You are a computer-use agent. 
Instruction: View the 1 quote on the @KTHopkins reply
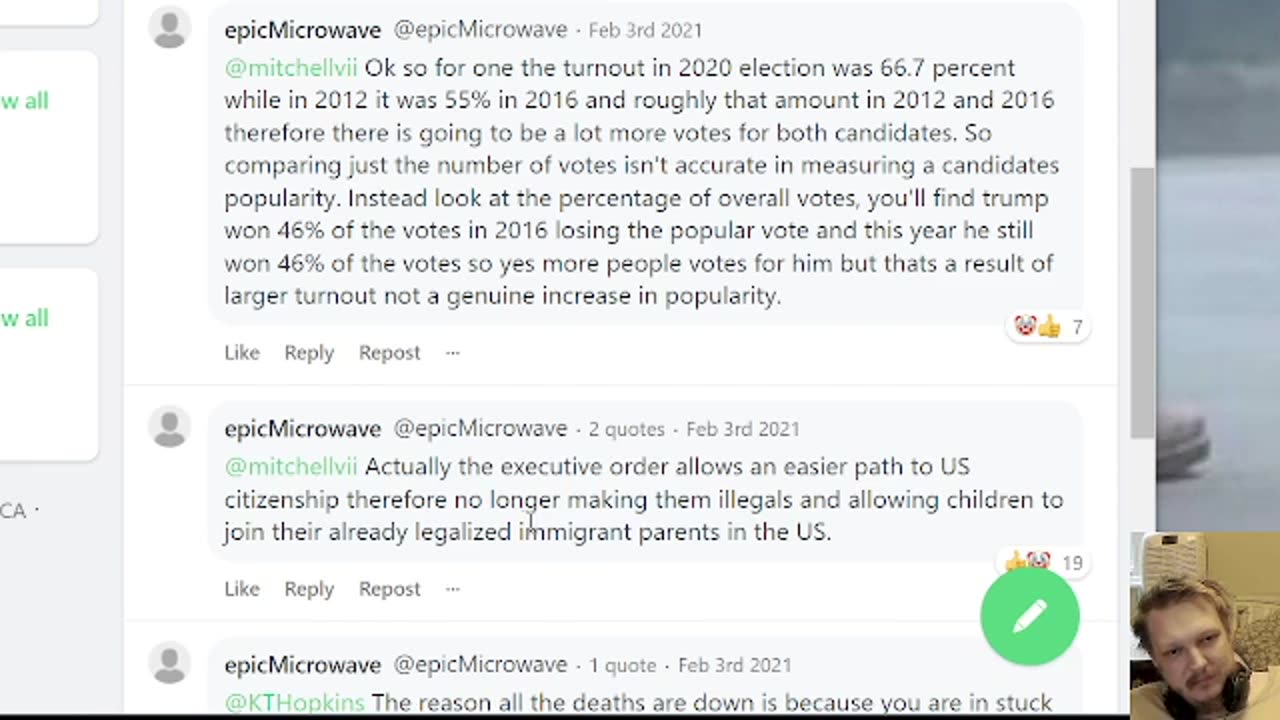click(x=622, y=665)
